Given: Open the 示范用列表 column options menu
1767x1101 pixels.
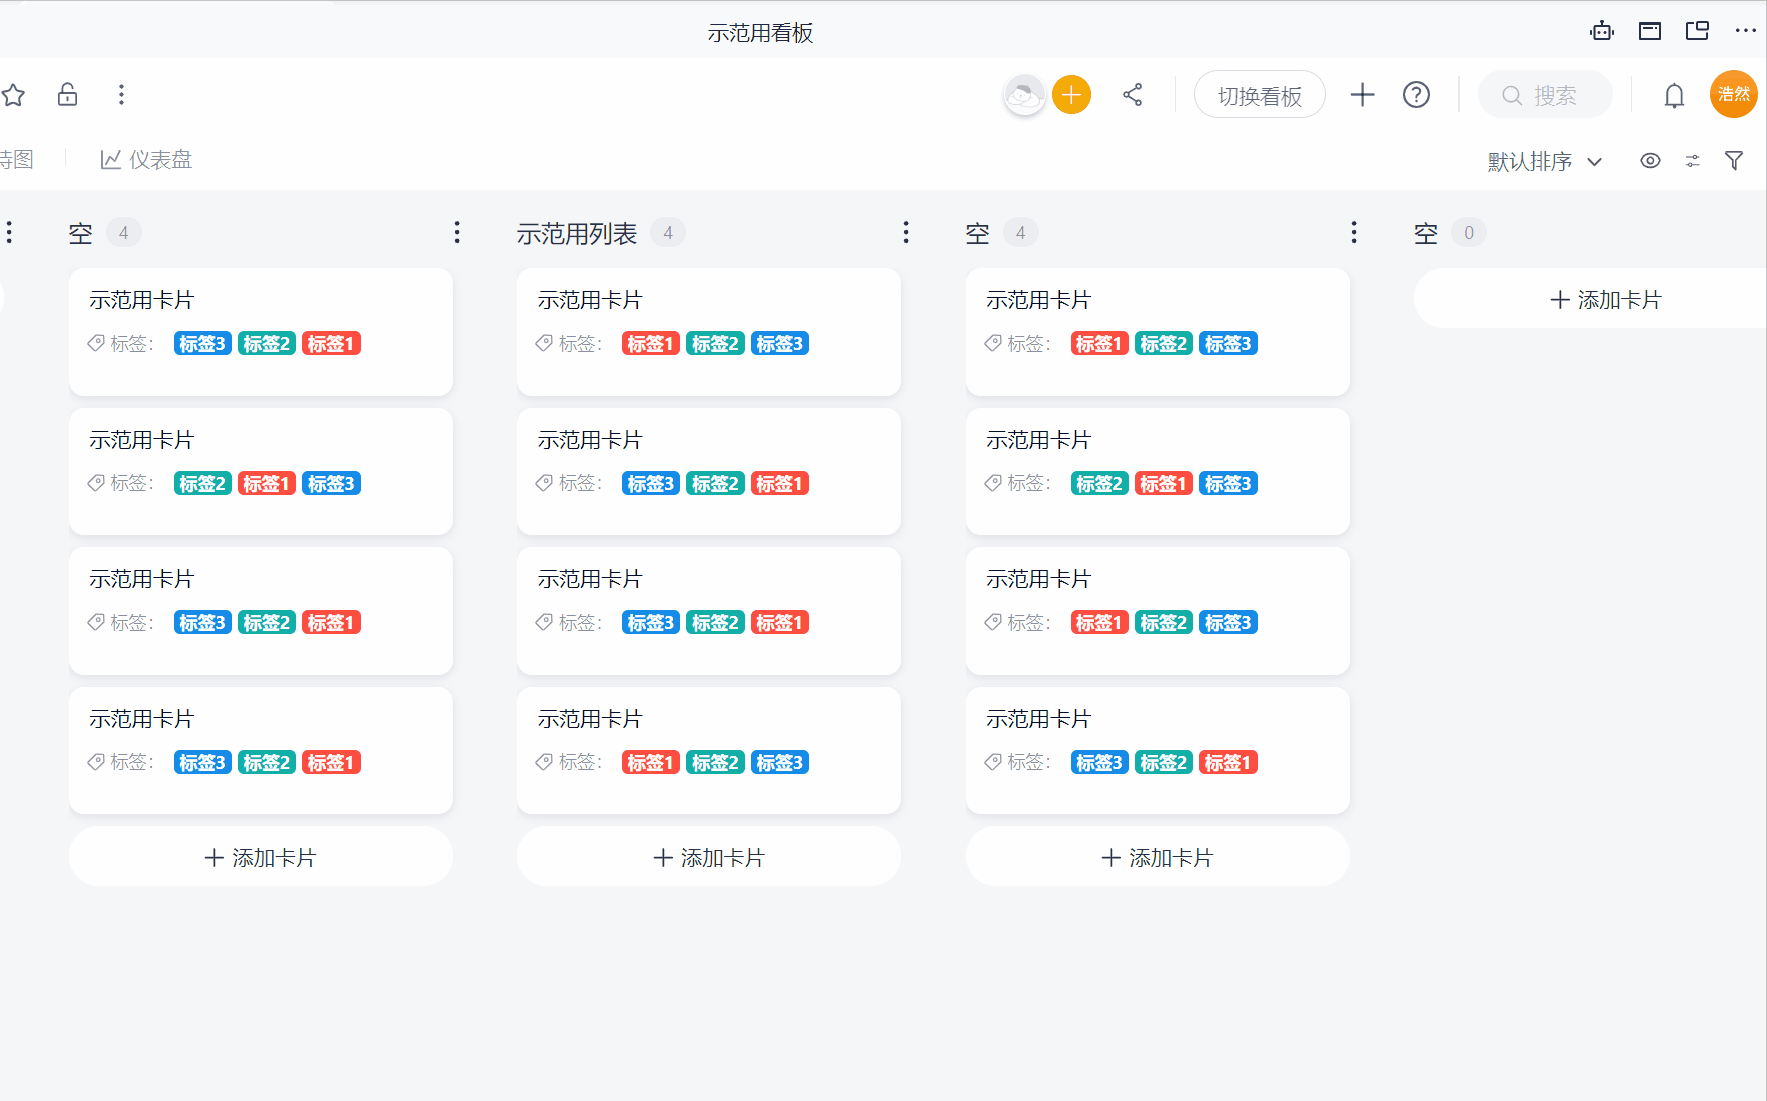Looking at the screenshot, I should point(906,233).
